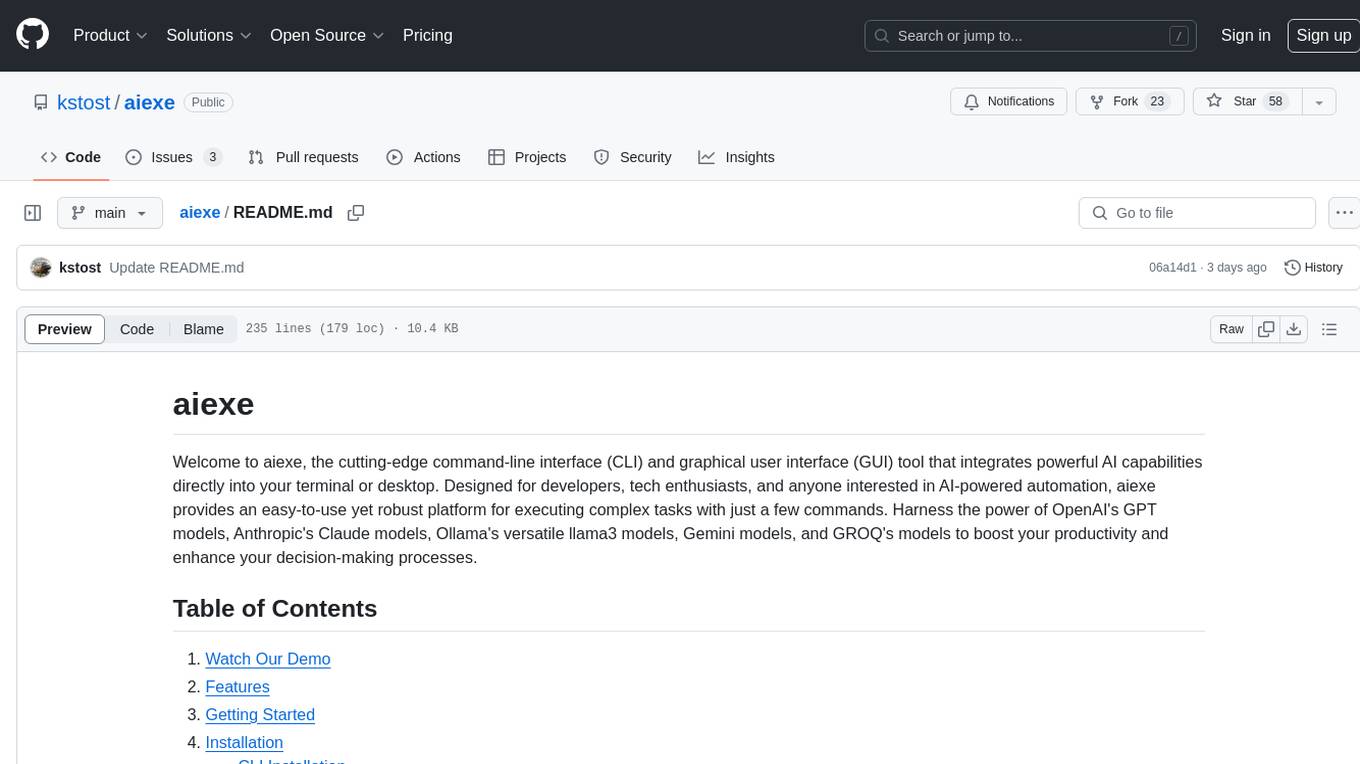Open commit 06a14d1

pyautogui.click(x=1173, y=268)
